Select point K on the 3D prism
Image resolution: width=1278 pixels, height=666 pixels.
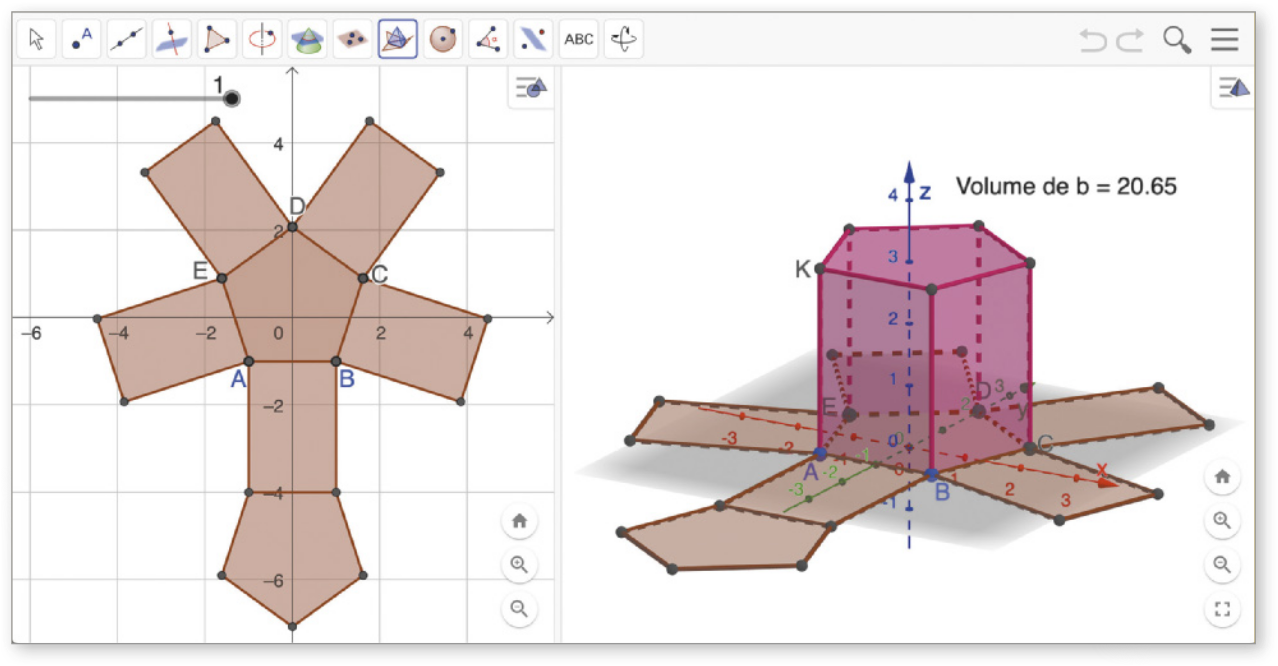click(819, 268)
